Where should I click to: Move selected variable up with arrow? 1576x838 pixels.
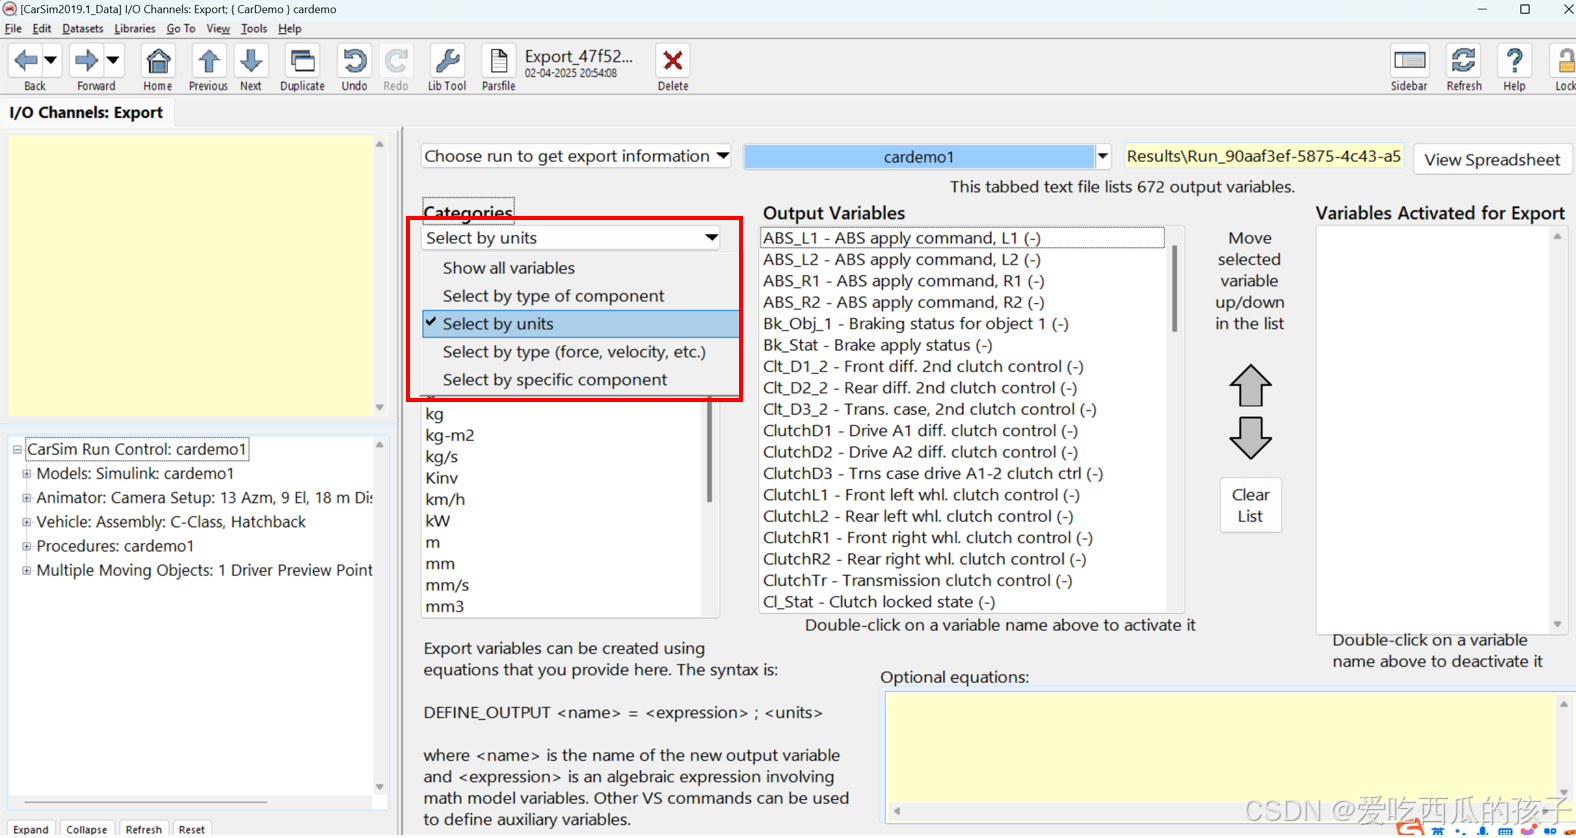tap(1250, 386)
